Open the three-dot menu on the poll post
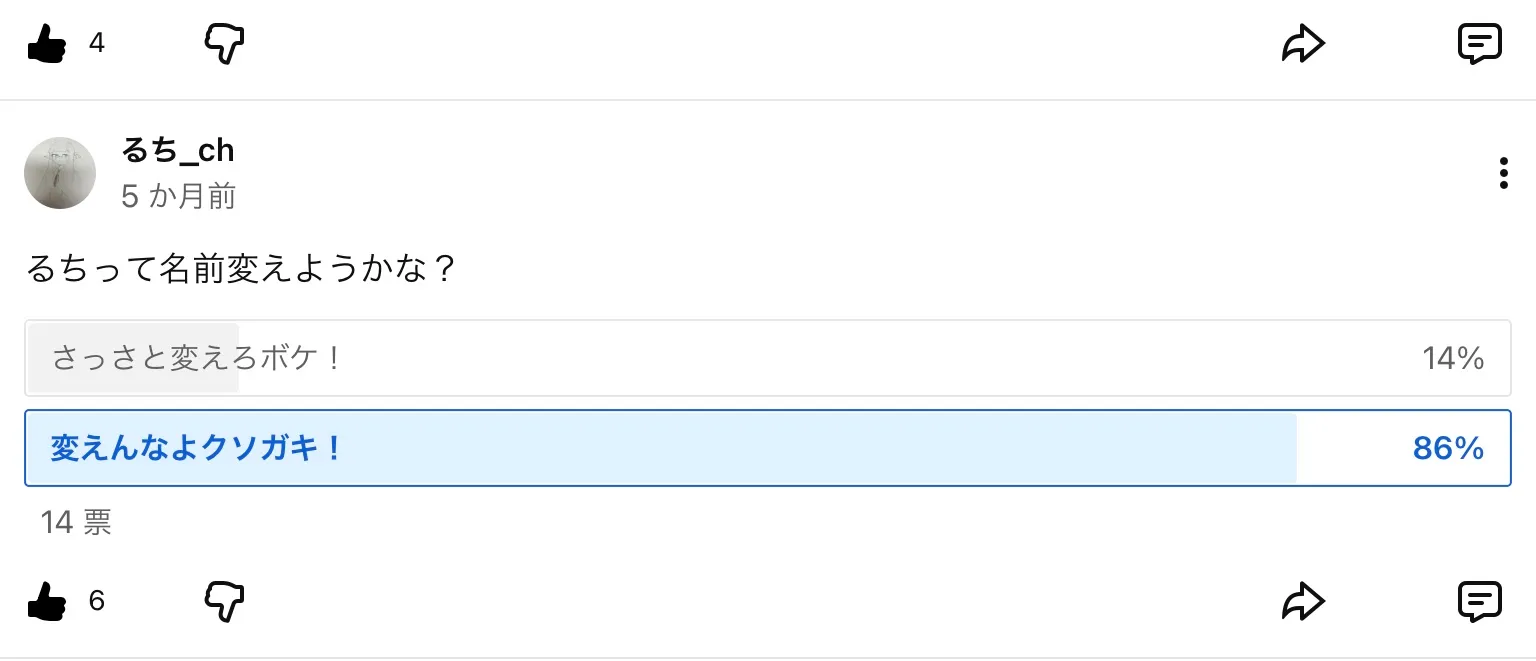 [x=1503, y=173]
